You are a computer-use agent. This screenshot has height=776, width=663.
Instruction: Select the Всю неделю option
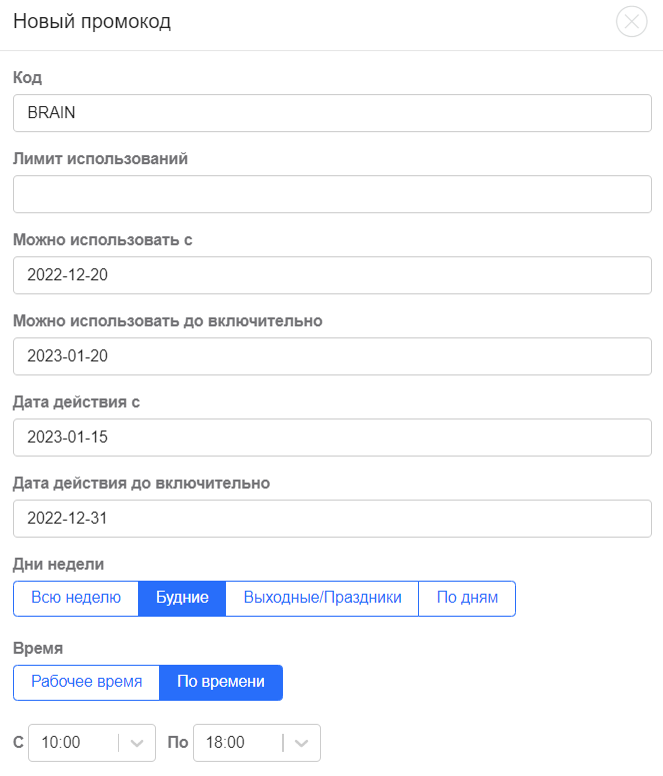coord(76,598)
